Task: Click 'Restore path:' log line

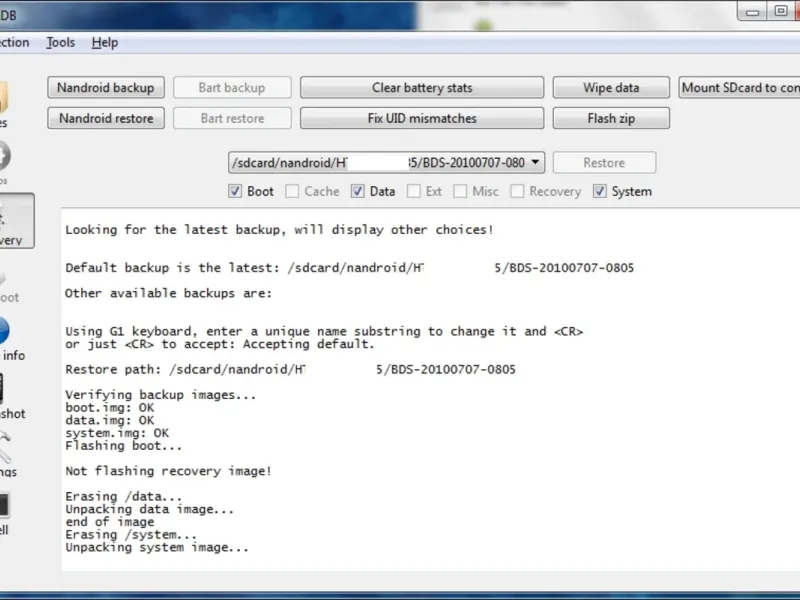Action: [x=290, y=369]
